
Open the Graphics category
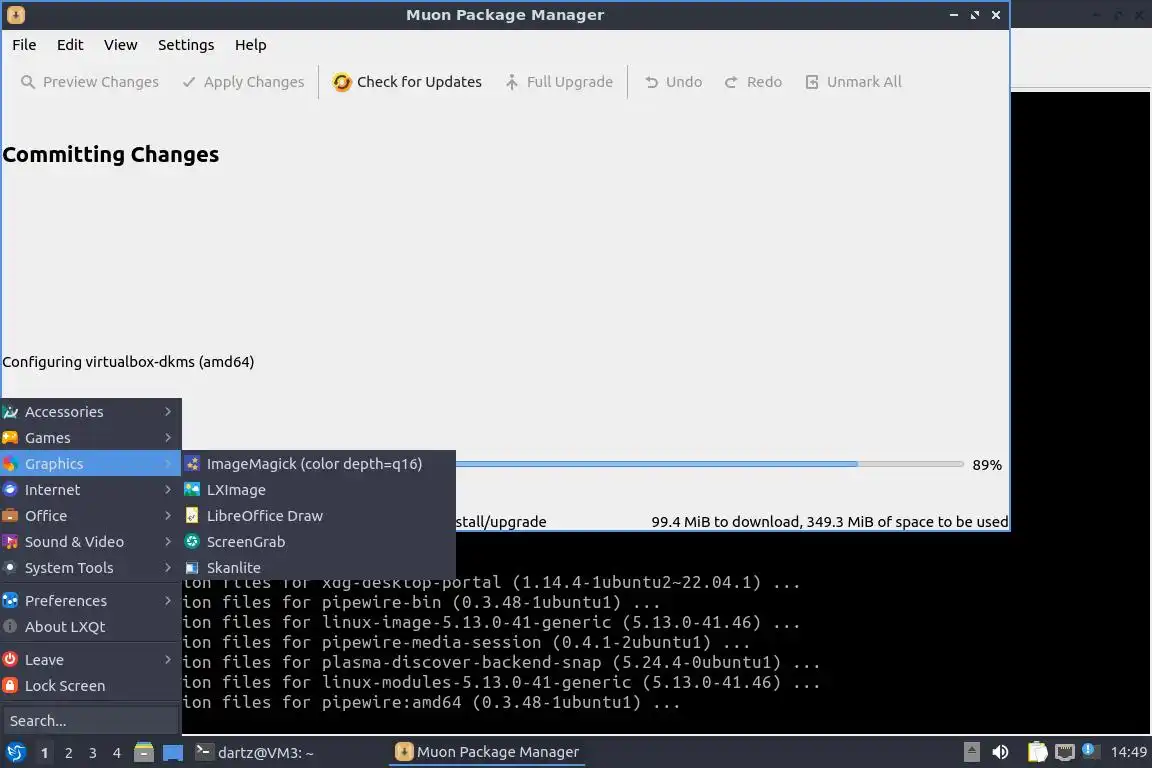click(x=90, y=464)
